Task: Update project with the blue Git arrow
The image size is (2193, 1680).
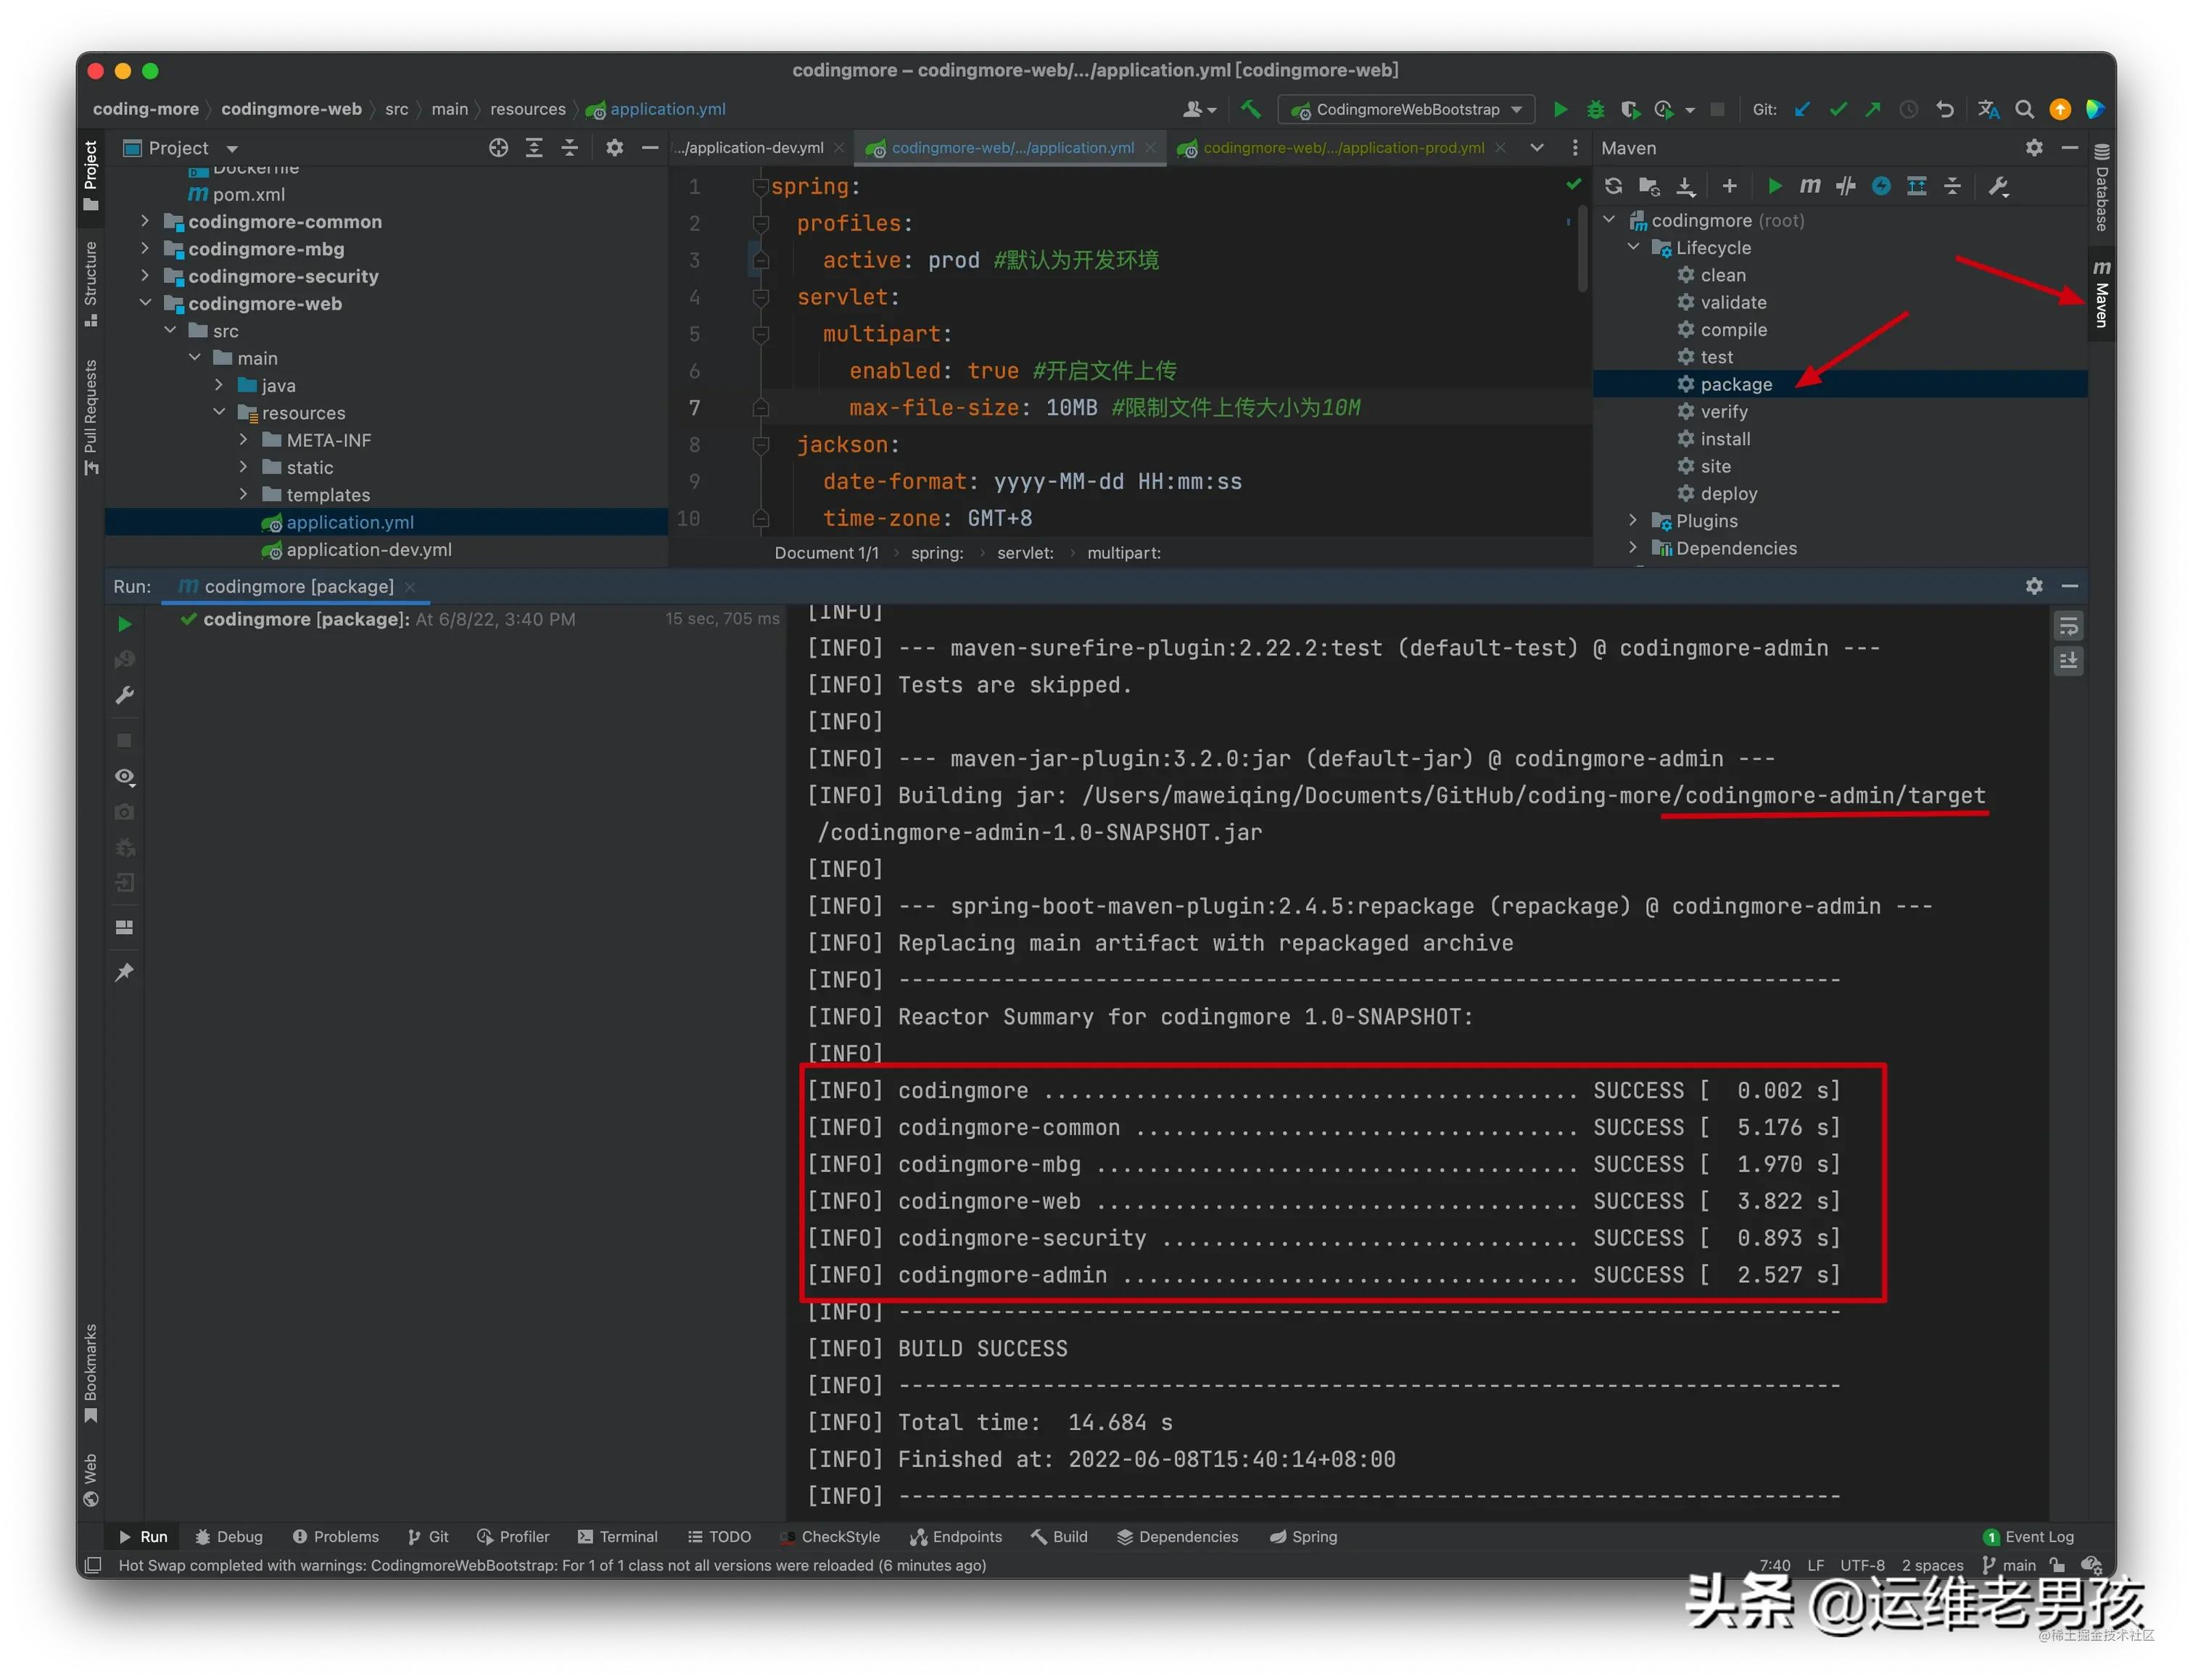Action: coord(1802,109)
